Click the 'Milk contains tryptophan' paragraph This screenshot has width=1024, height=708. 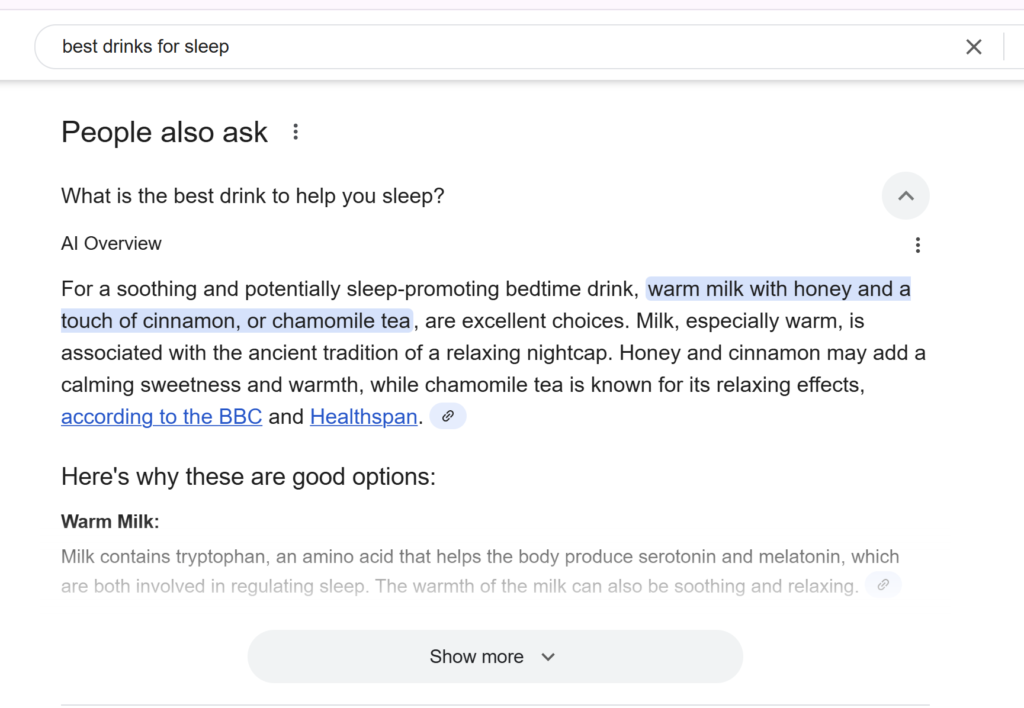pos(481,571)
